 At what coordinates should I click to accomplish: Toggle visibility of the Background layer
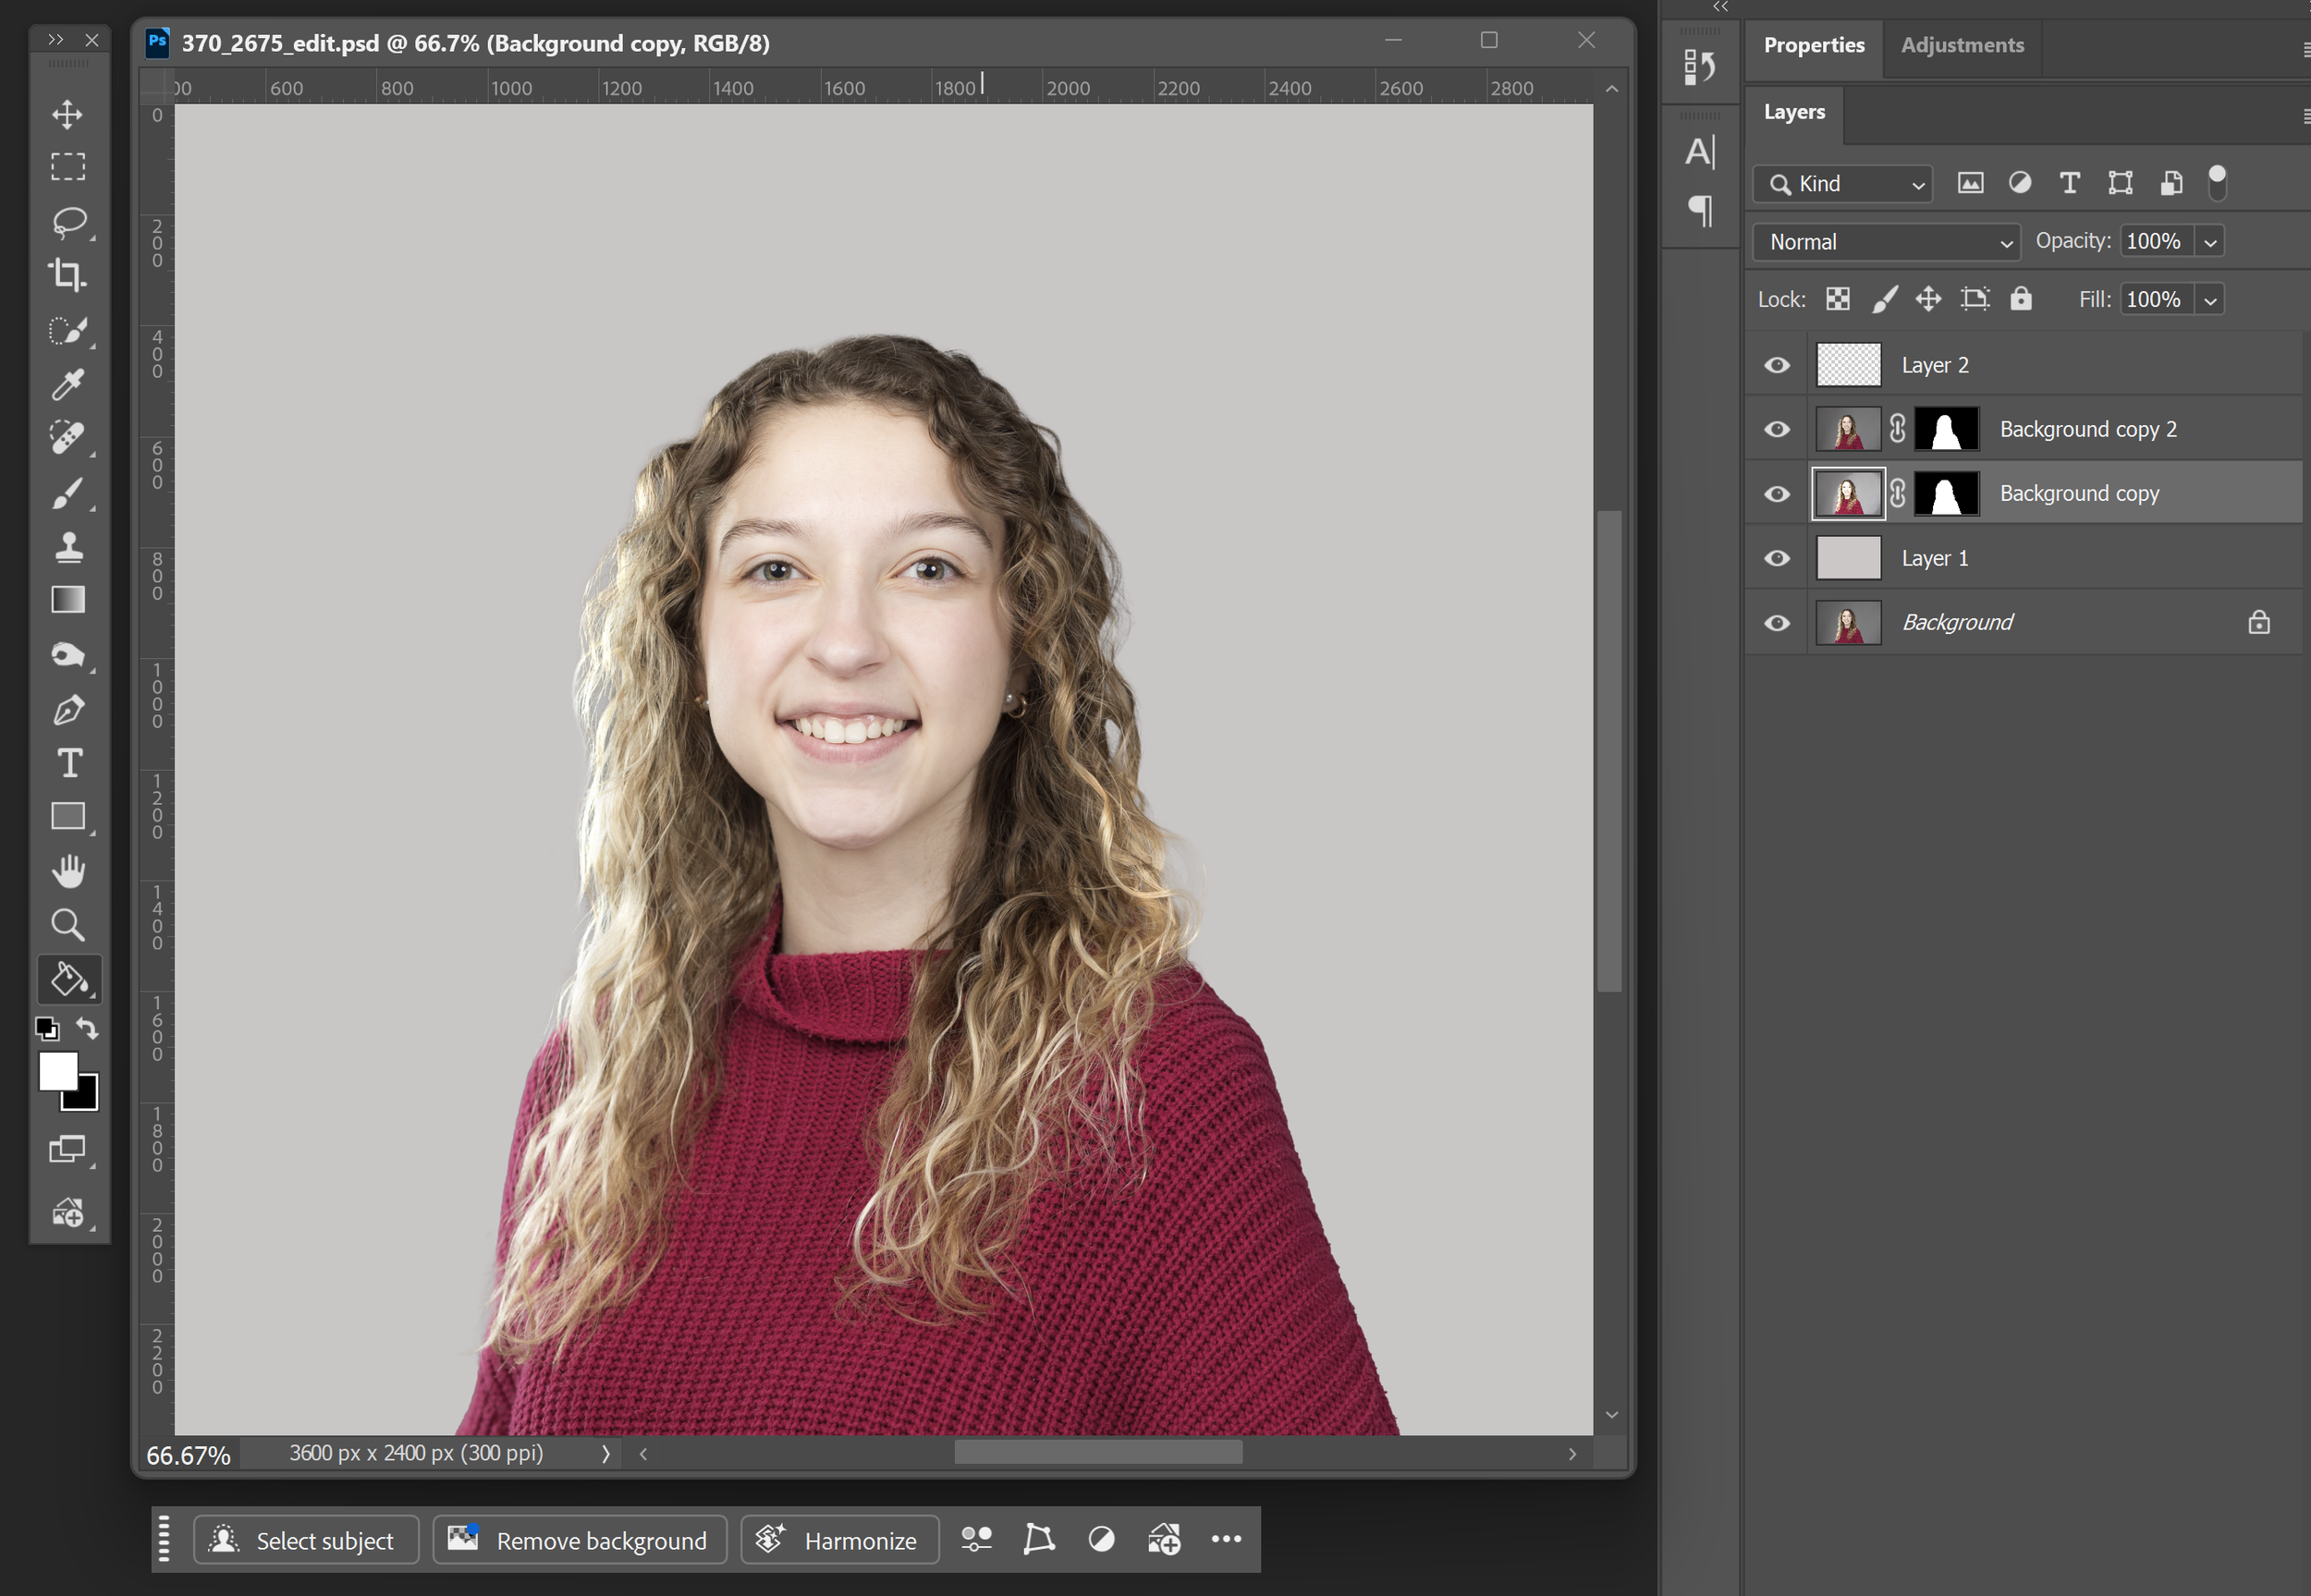coord(1776,622)
